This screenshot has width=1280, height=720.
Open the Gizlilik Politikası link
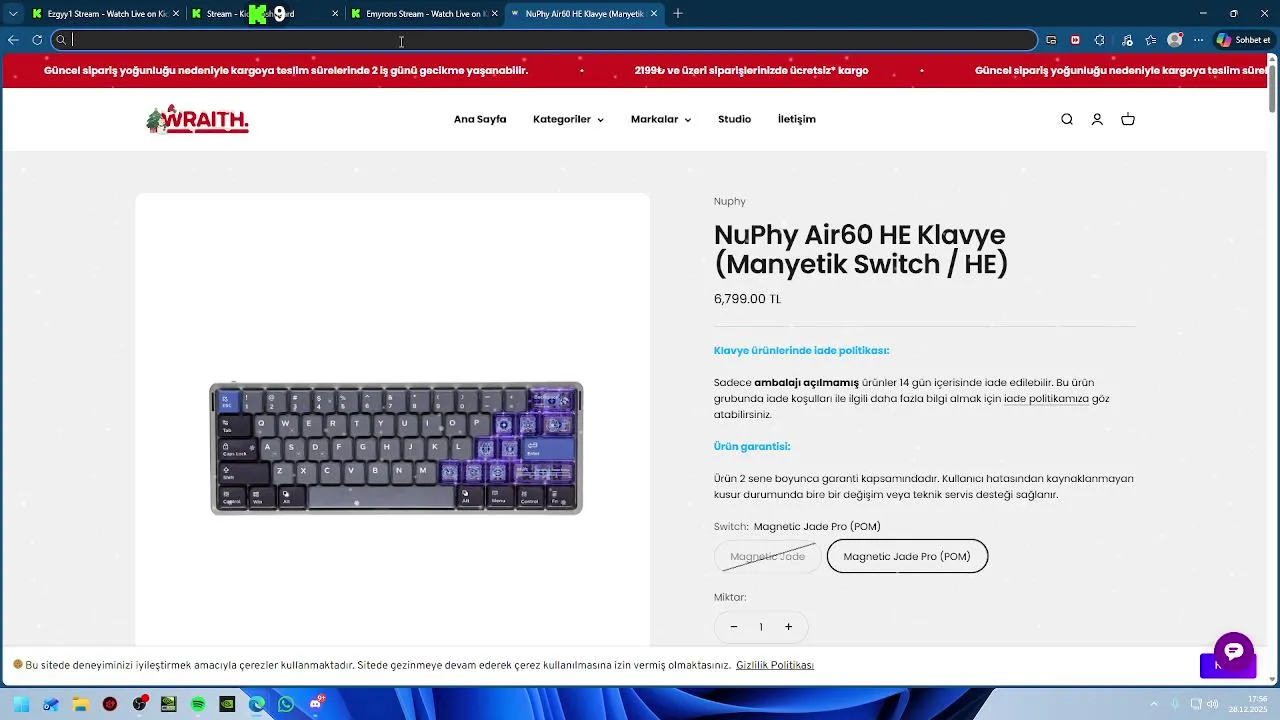pos(775,665)
